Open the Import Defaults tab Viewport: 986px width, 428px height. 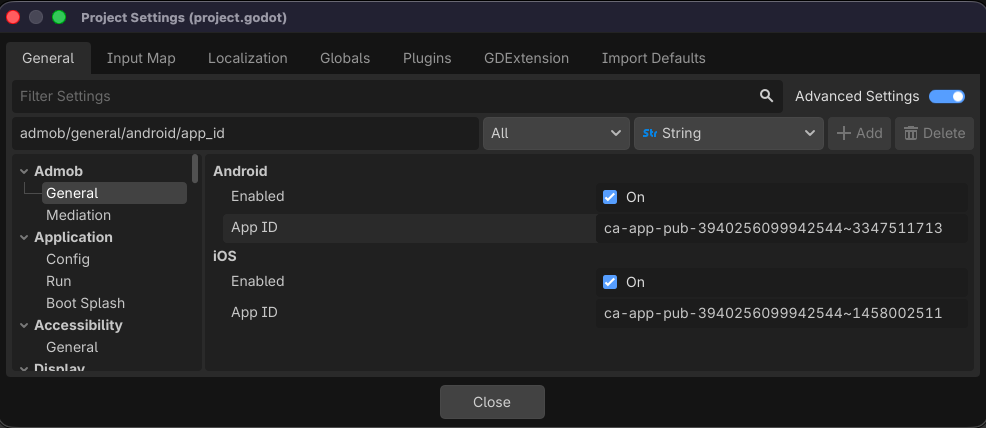653,58
